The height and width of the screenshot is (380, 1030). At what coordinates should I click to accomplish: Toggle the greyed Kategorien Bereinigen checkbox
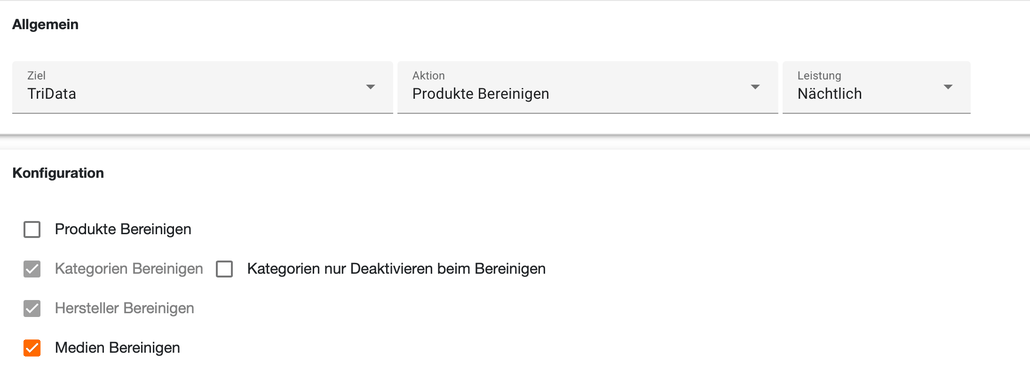coord(32,269)
